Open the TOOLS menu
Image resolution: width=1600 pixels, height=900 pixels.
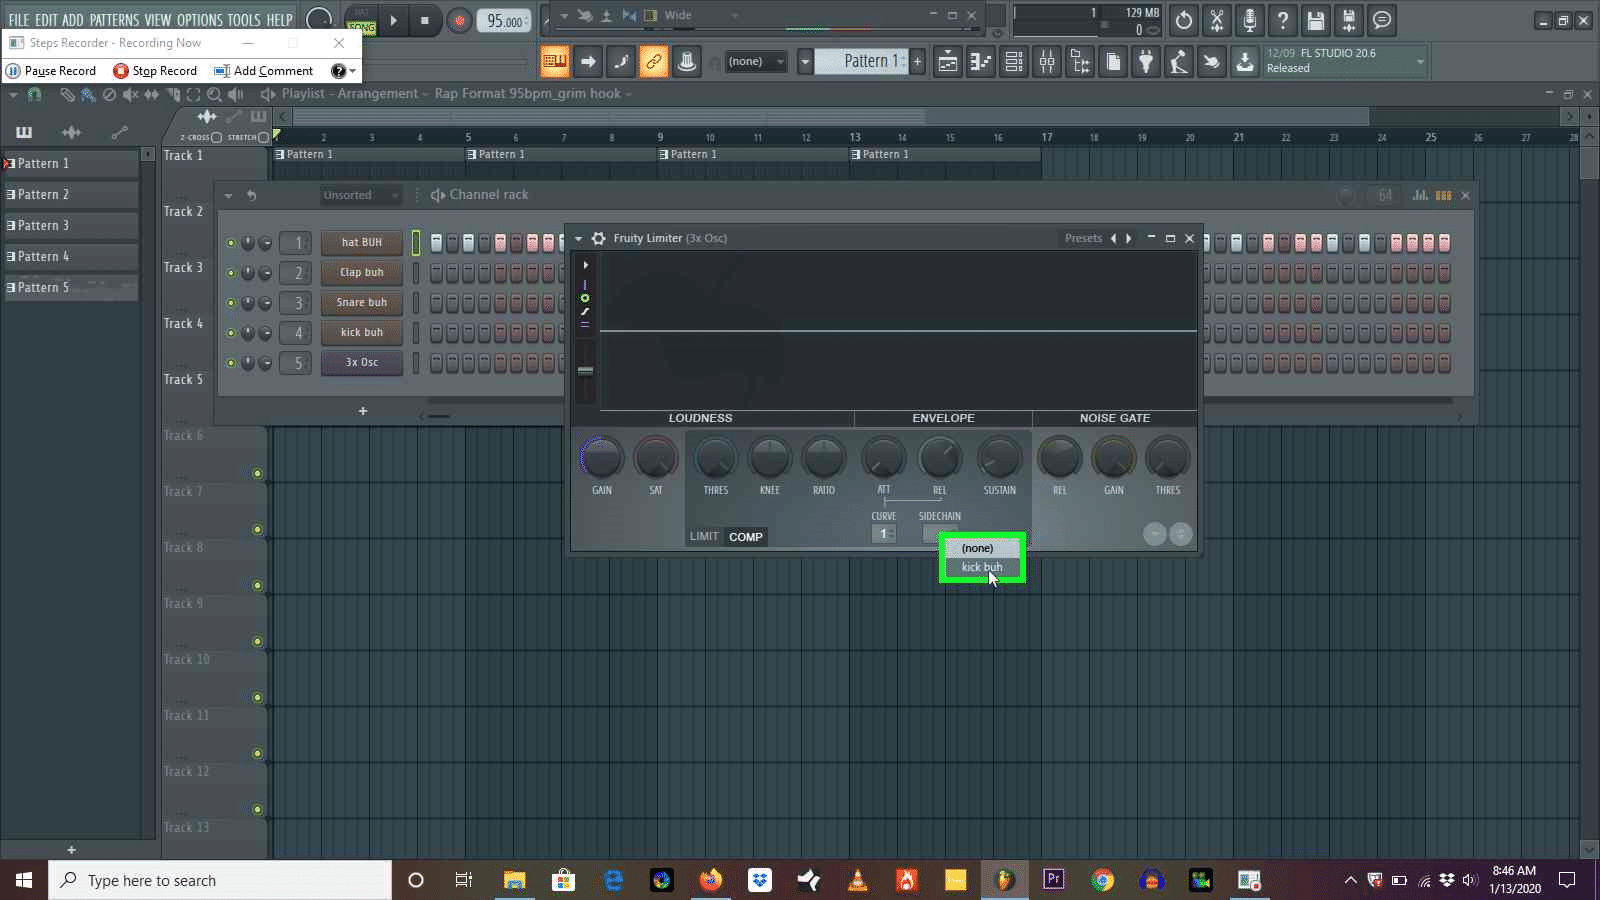[244, 19]
